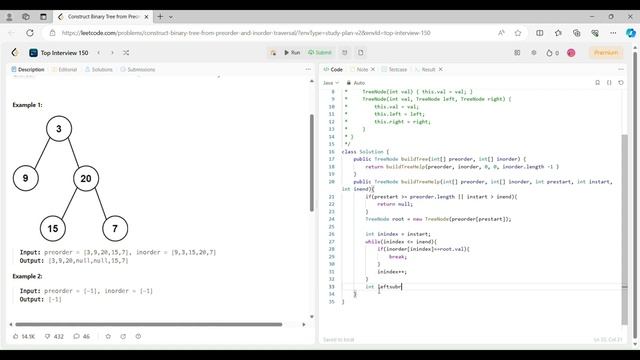Click the LeetCode logo icon
640x360 pixels.
(x=15, y=53)
